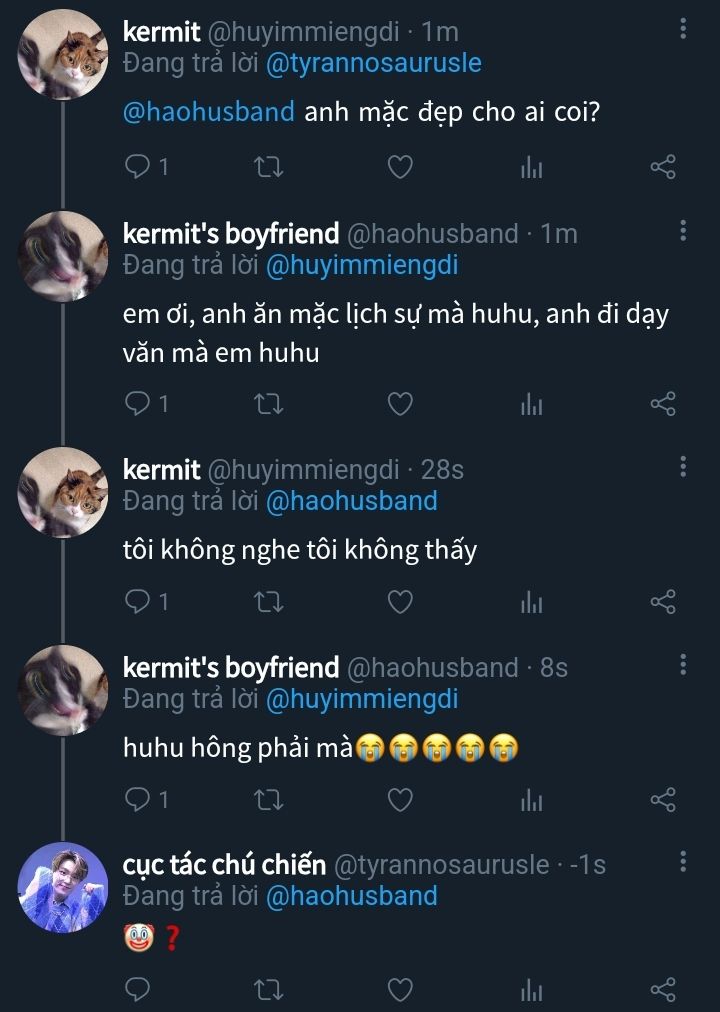Open kermit's cat avatar in top tweet

click(63, 55)
